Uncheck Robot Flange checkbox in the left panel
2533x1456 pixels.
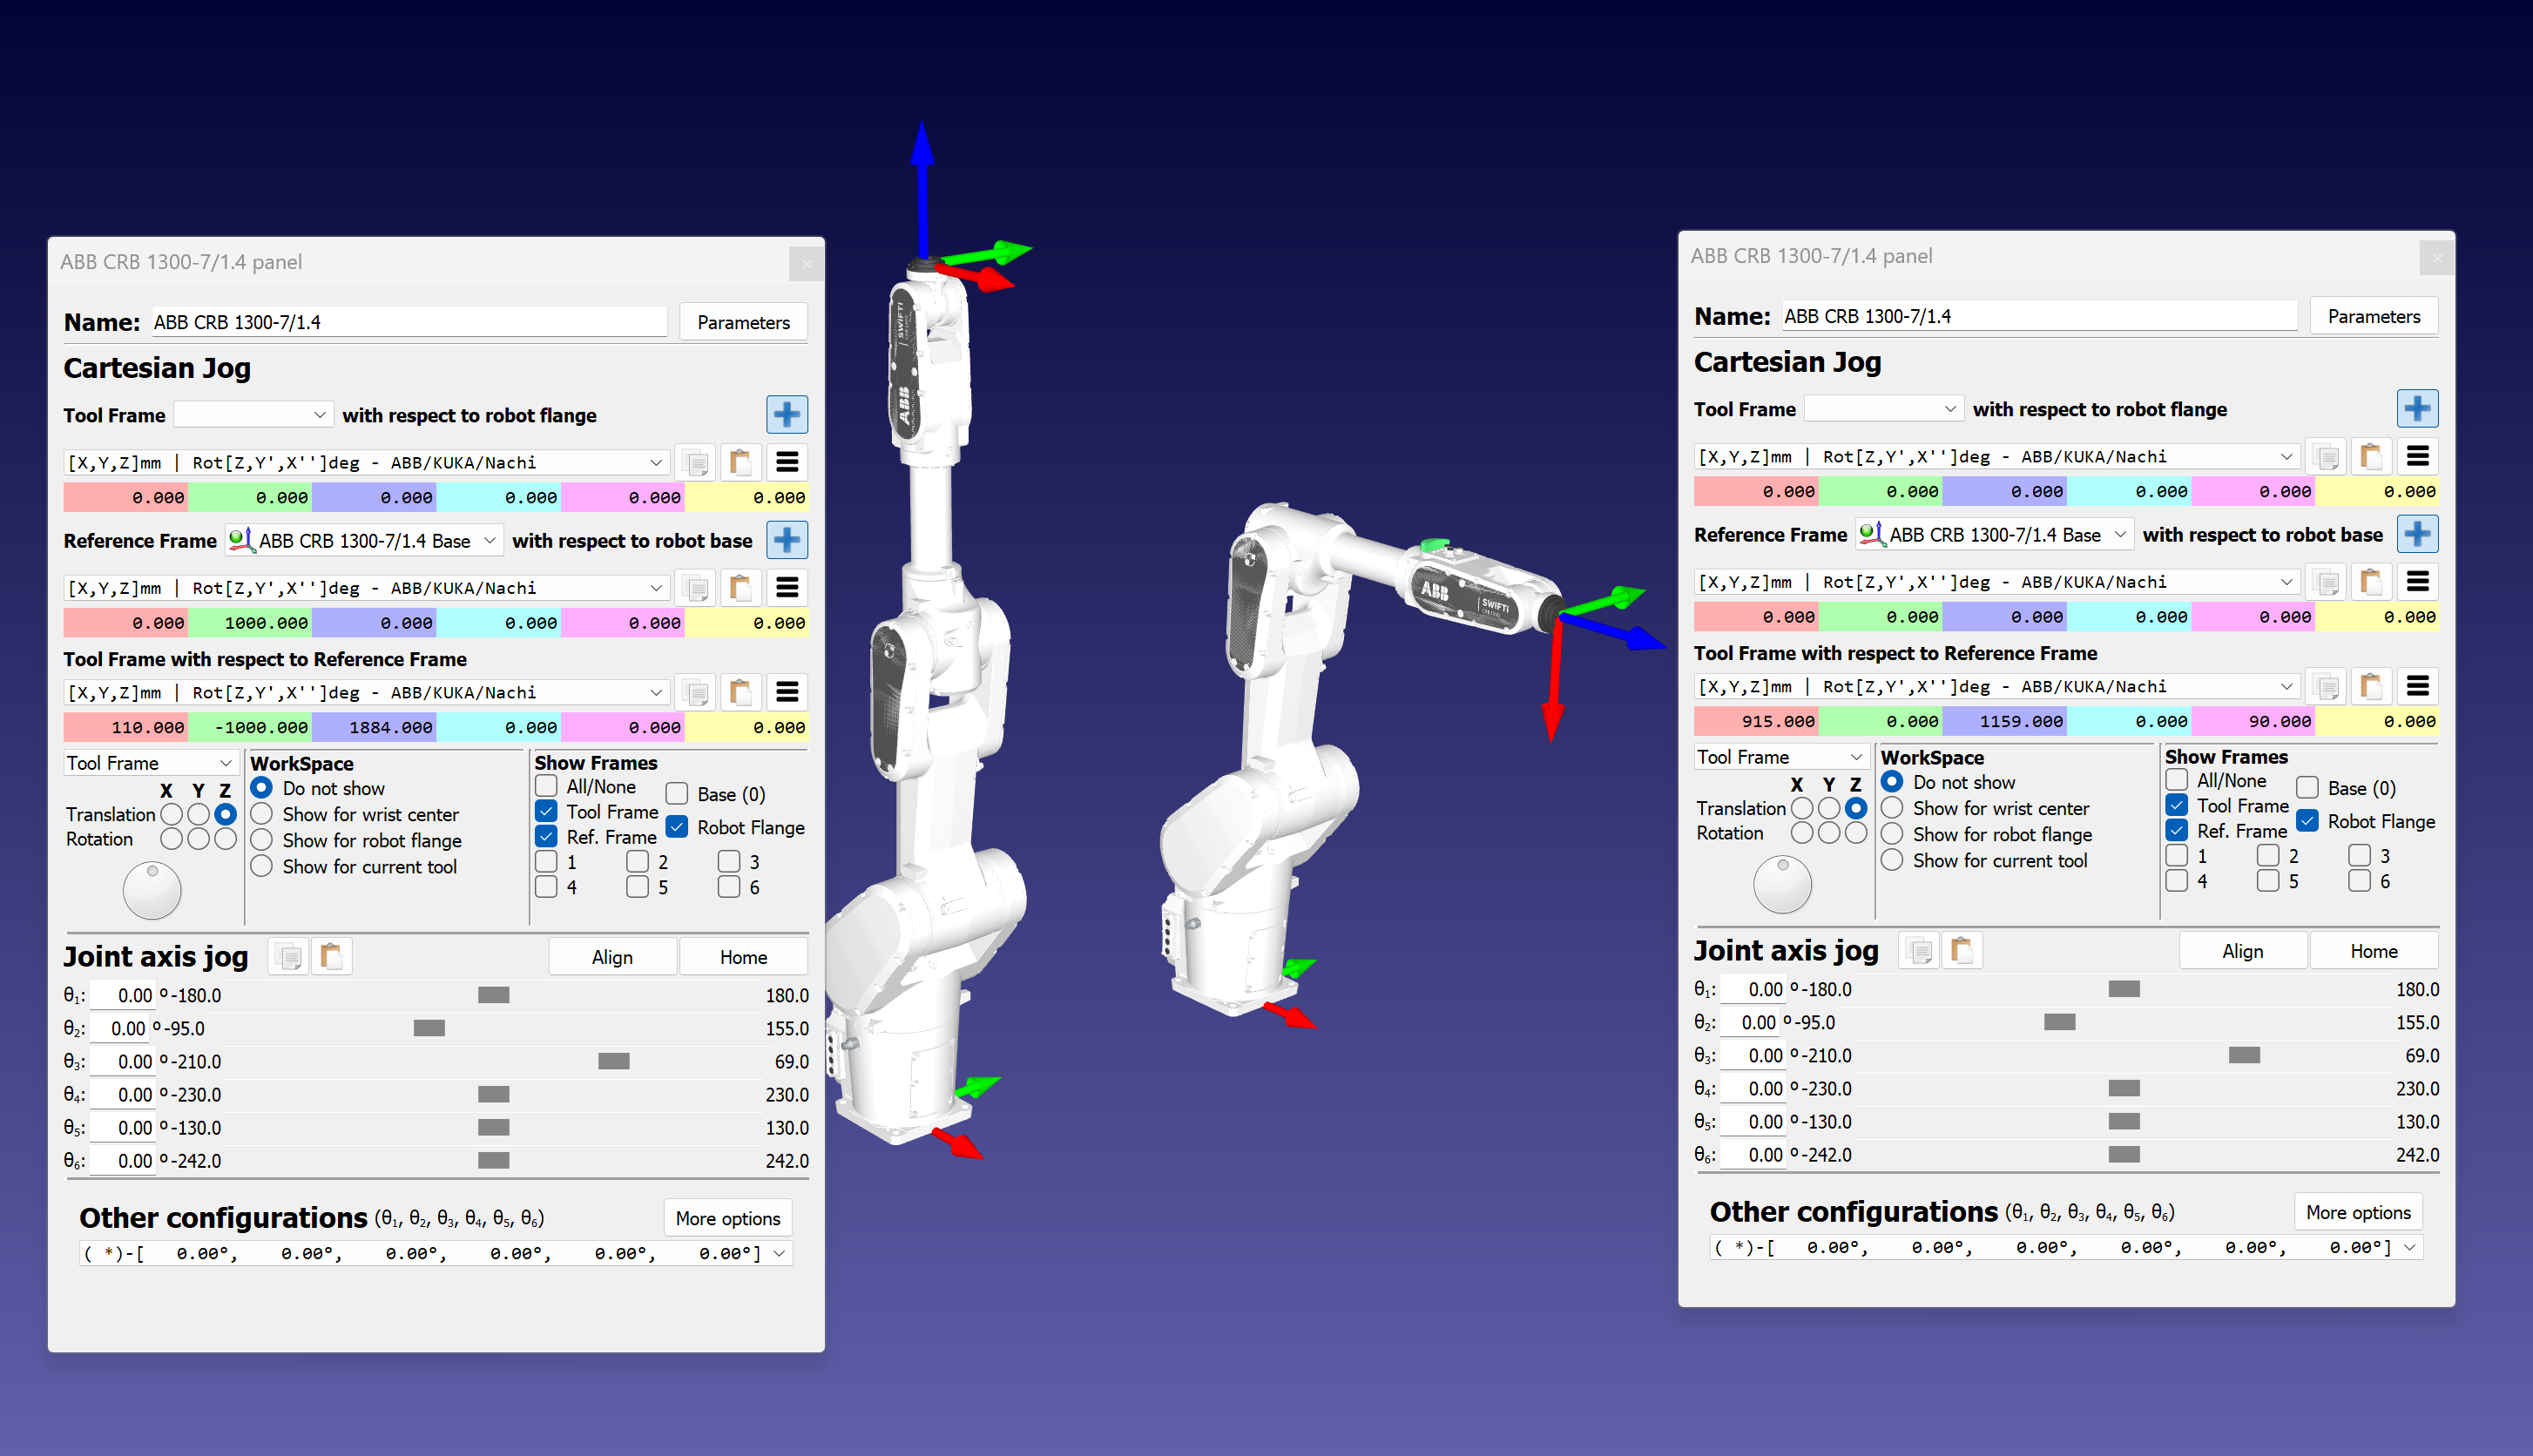[677, 827]
